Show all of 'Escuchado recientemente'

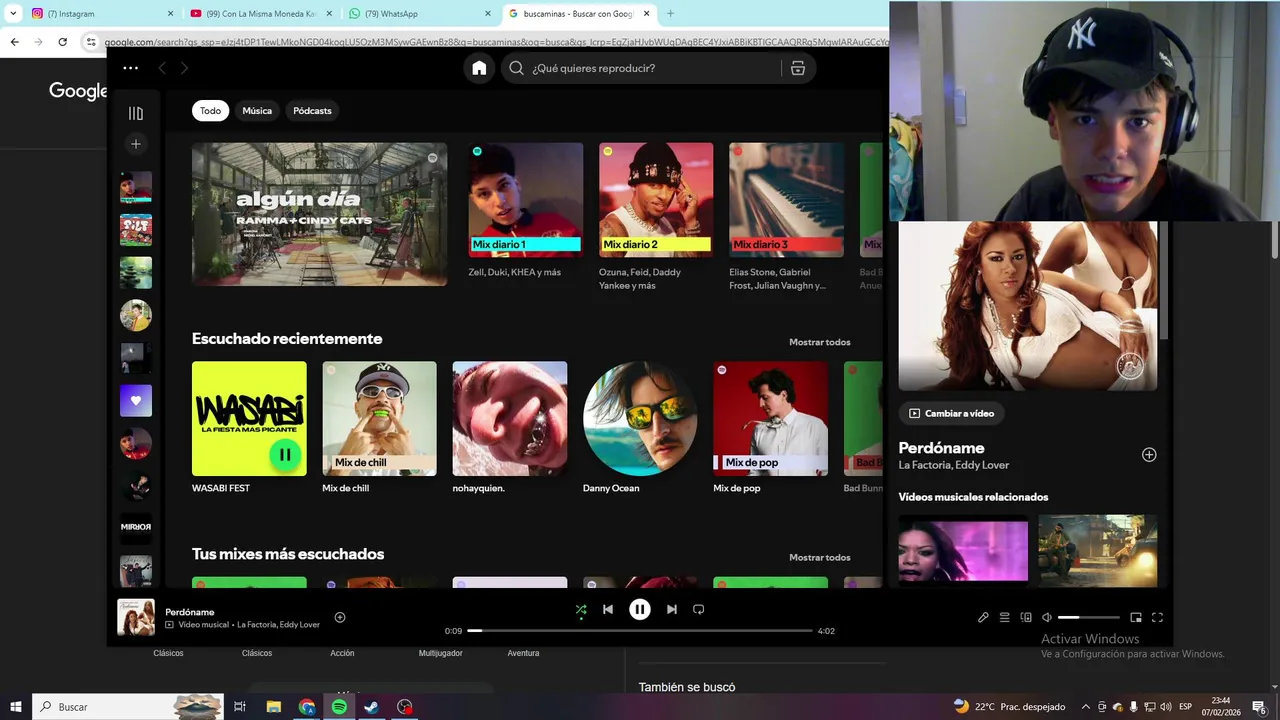click(819, 342)
